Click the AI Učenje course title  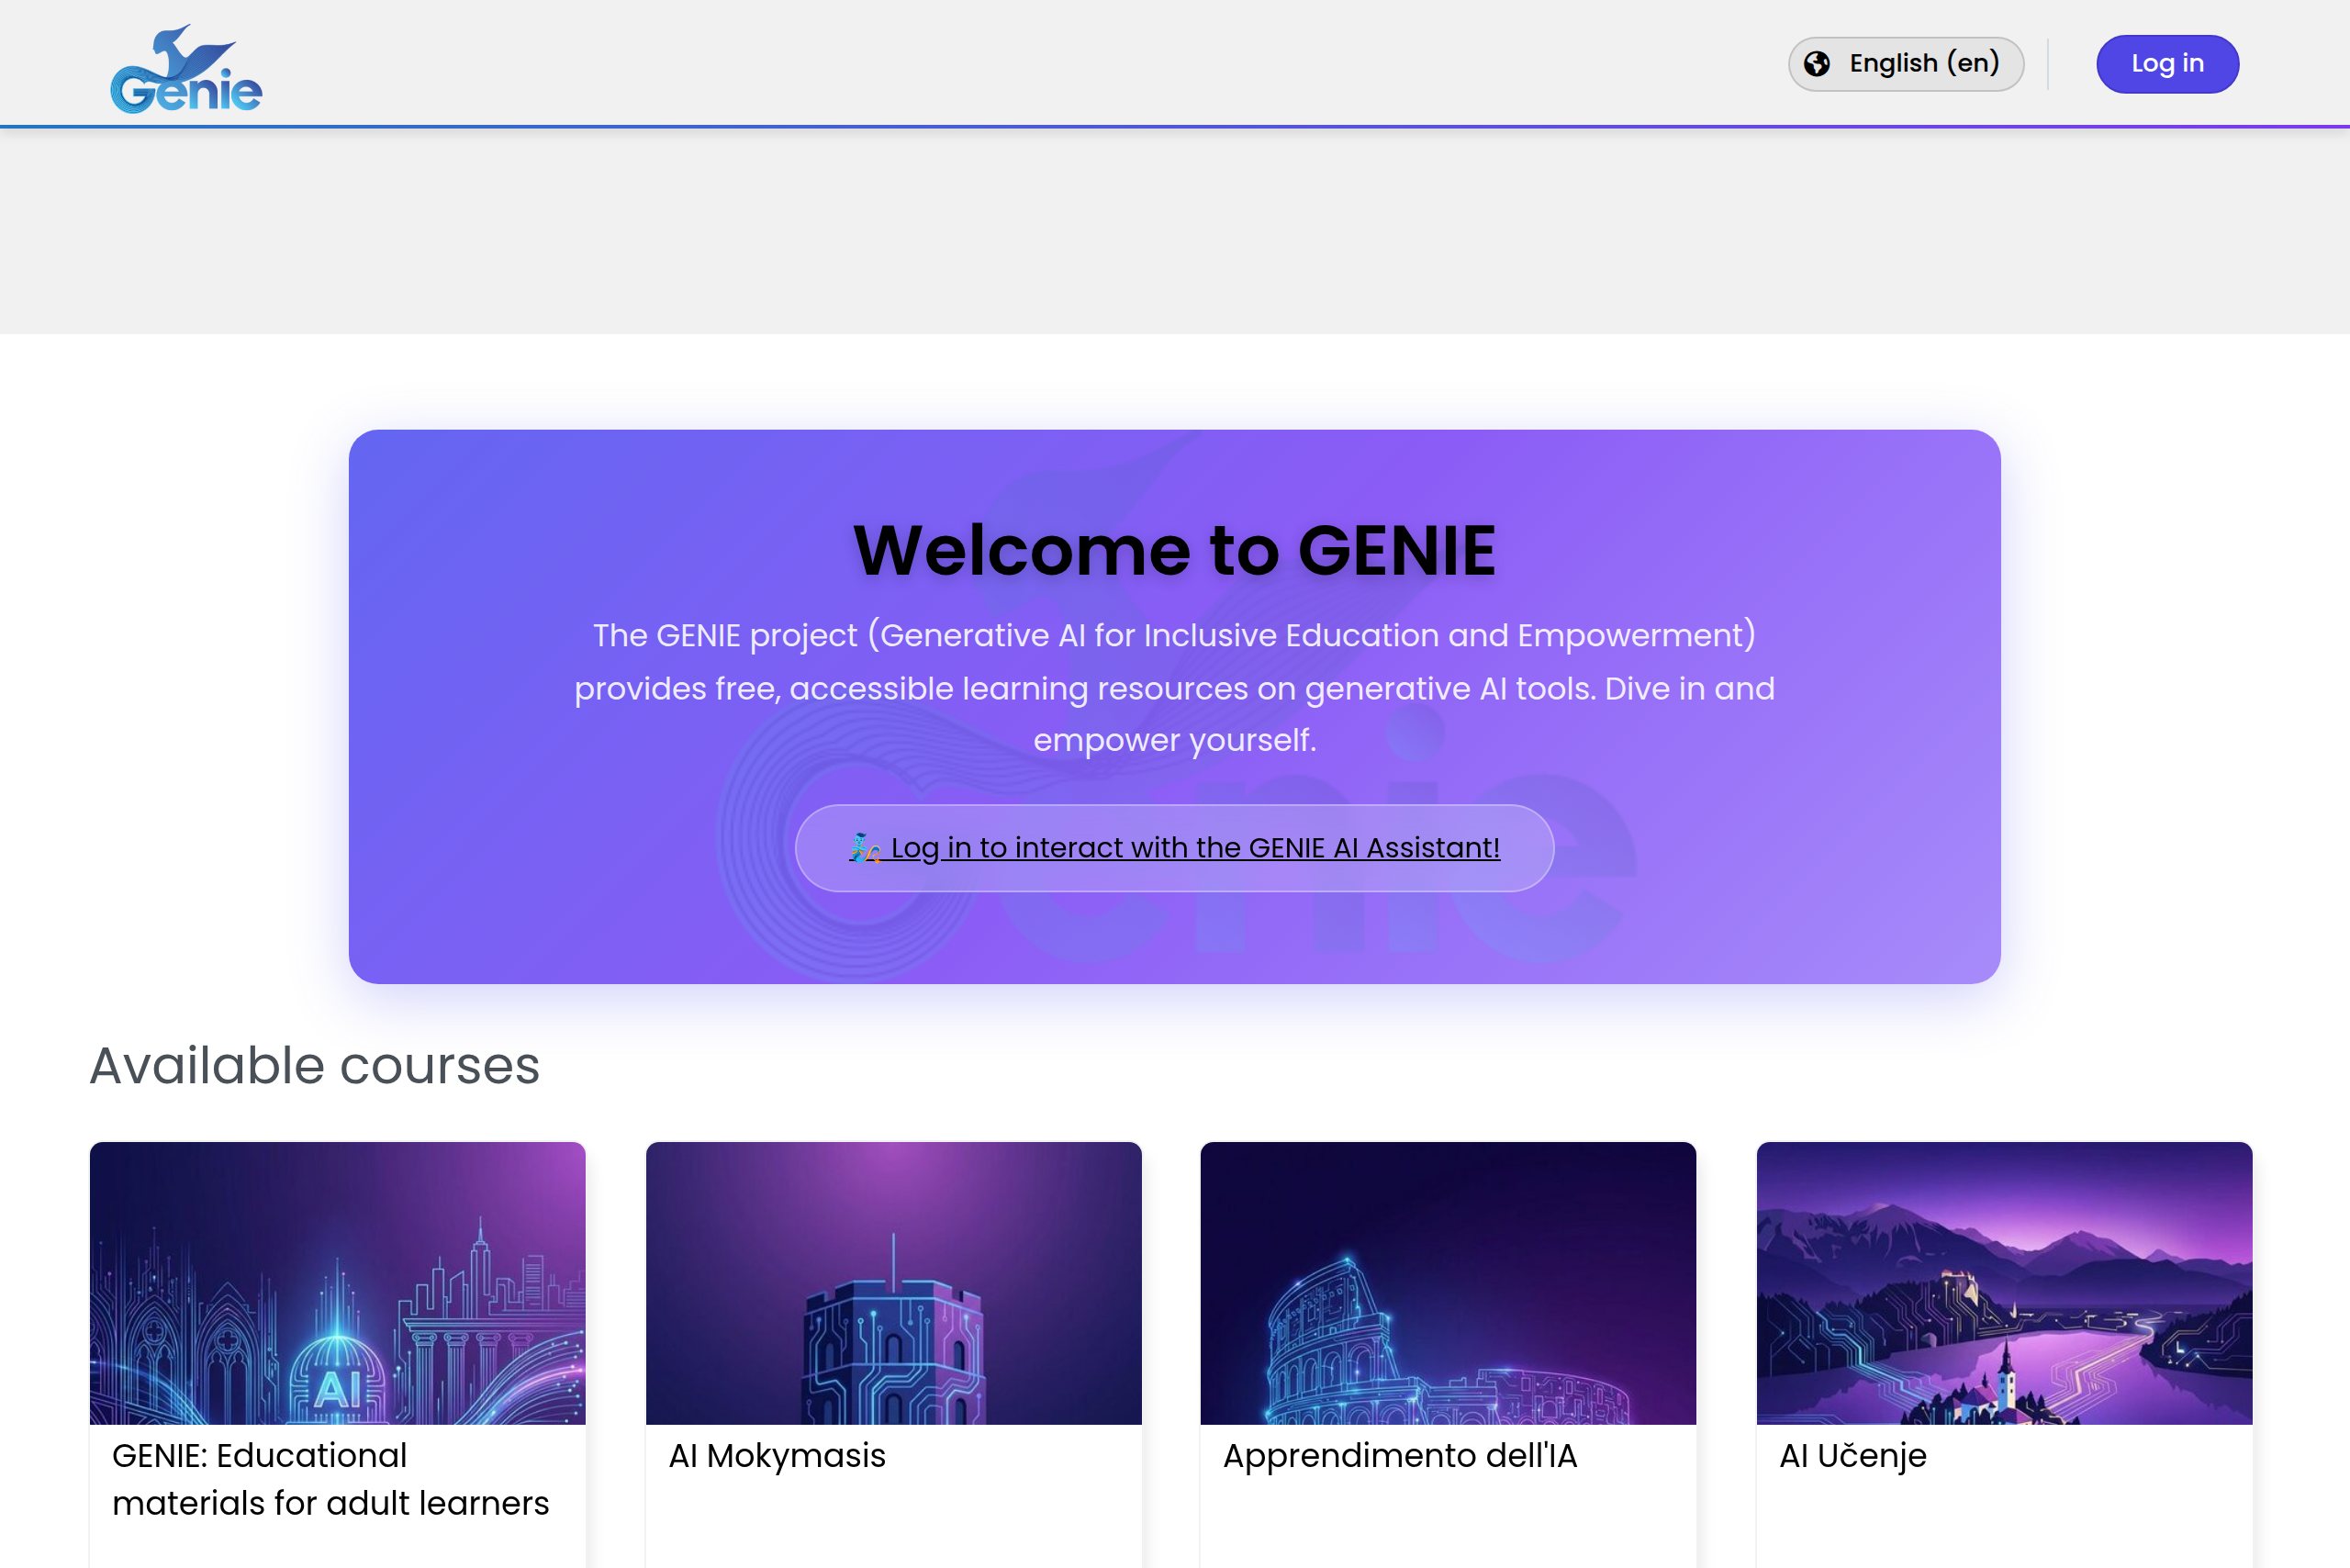tap(1852, 1456)
